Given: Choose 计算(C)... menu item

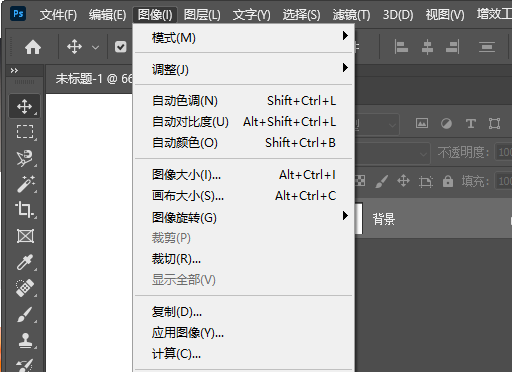Looking at the screenshot, I should pos(244,354).
